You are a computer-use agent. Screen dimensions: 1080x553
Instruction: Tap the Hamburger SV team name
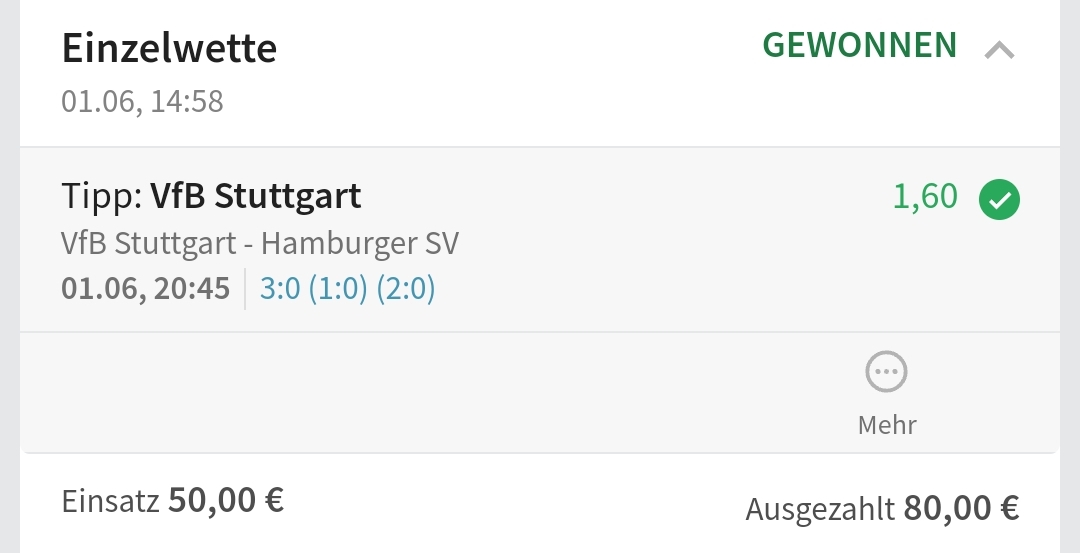coord(360,243)
